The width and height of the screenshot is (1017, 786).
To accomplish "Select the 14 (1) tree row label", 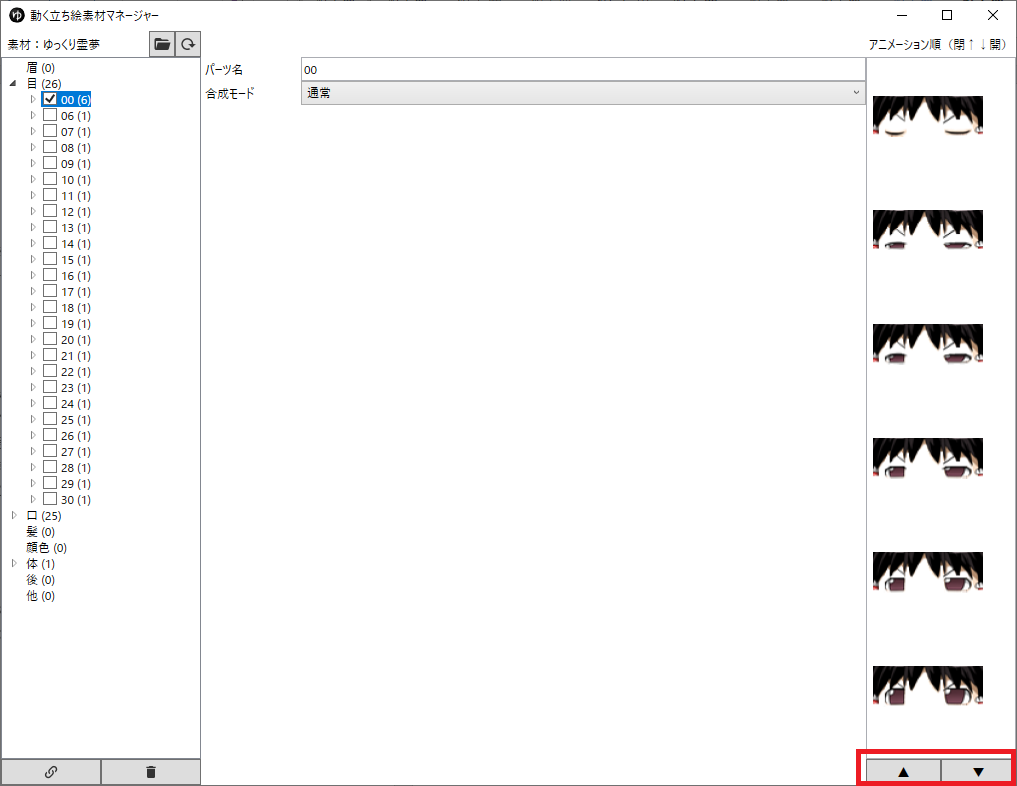I will coord(76,244).
